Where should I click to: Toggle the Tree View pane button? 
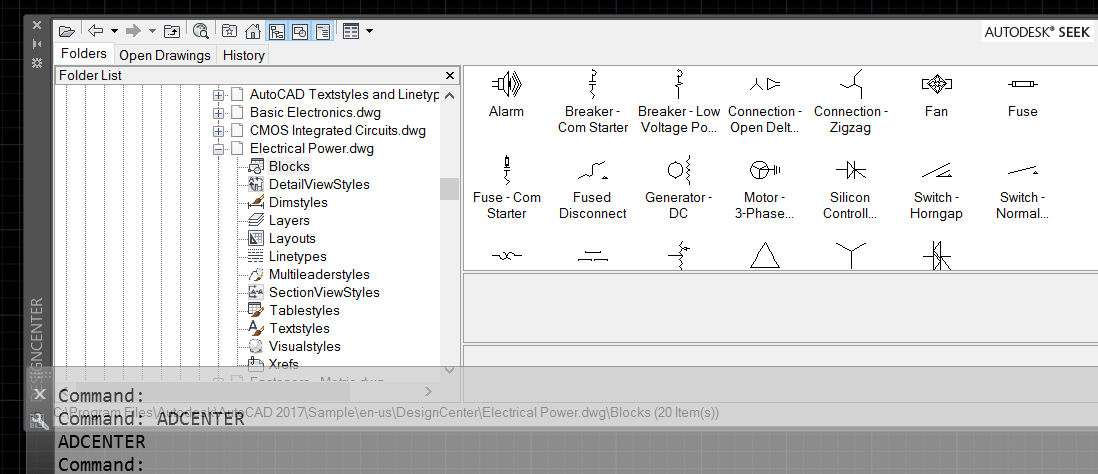click(277, 32)
